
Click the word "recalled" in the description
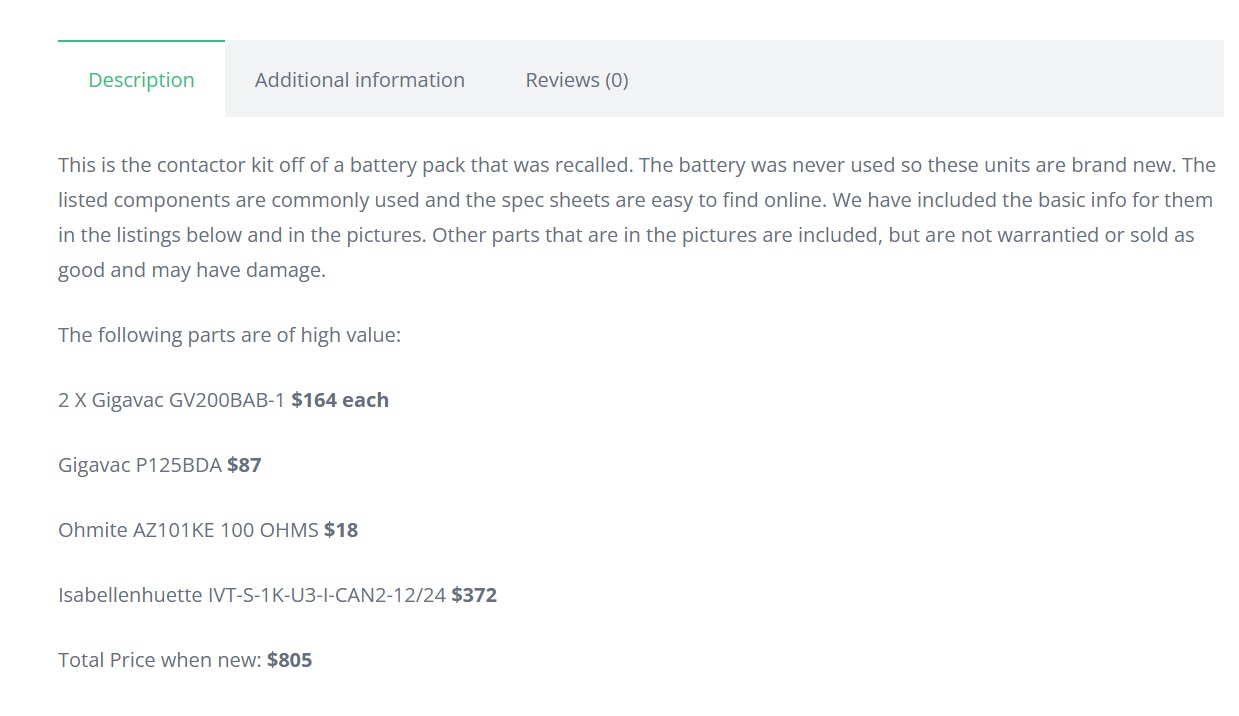tap(595, 165)
